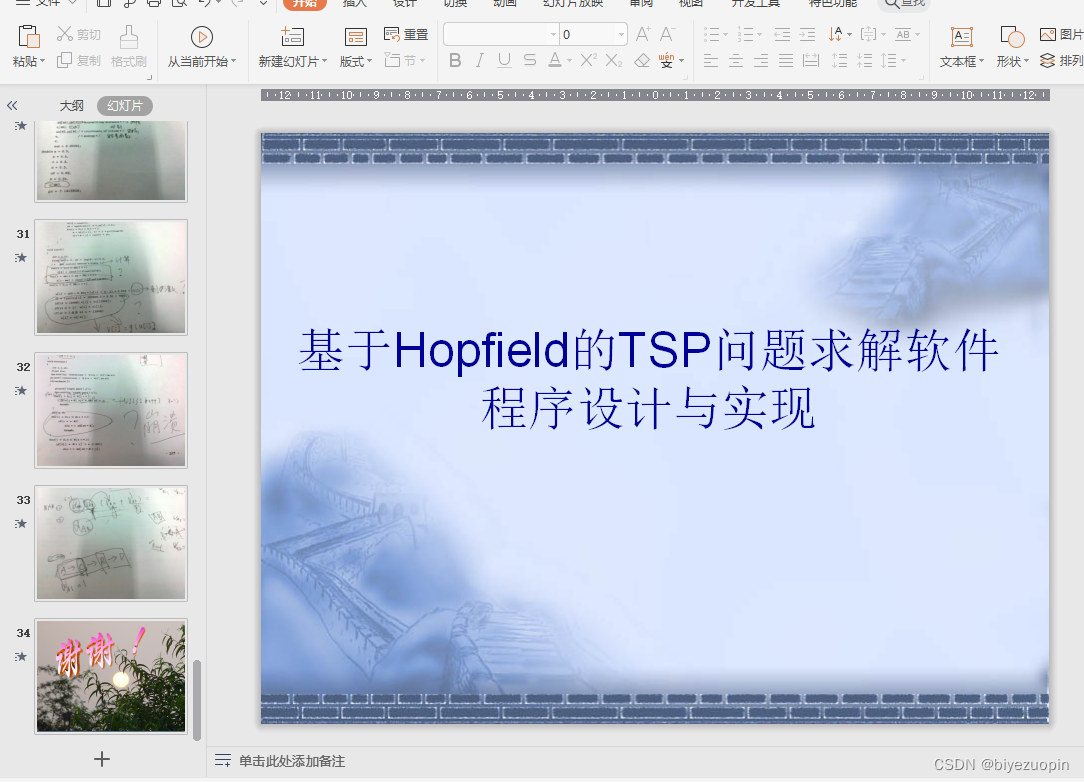Open the 节 section dropdown
The image size is (1084, 782).
422,61
